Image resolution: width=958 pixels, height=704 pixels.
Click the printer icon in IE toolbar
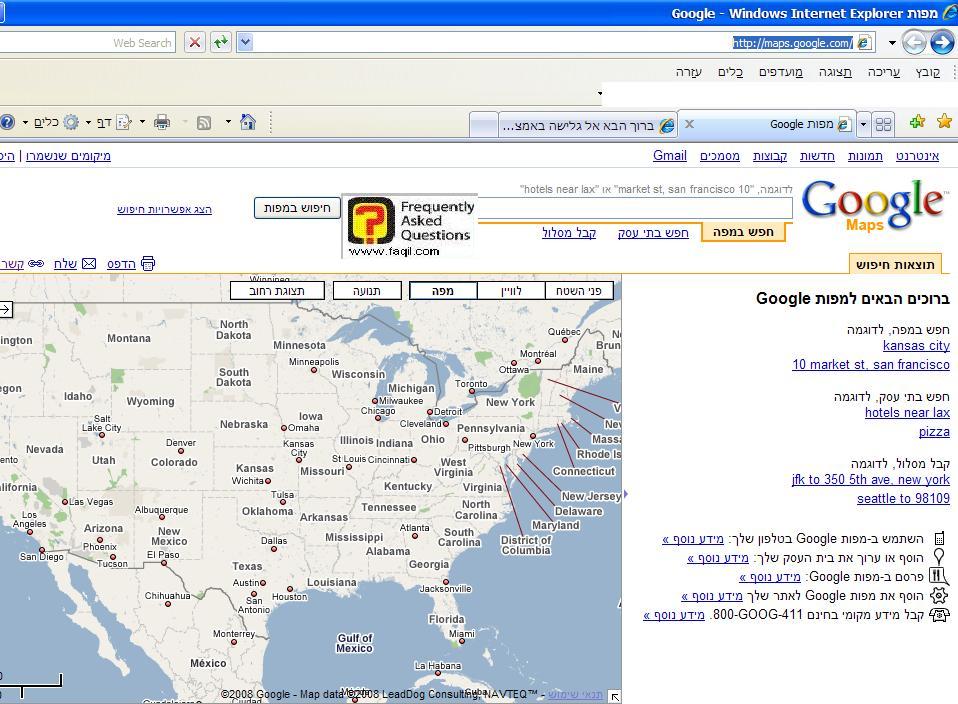pyautogui.click(x=162, y=122)
